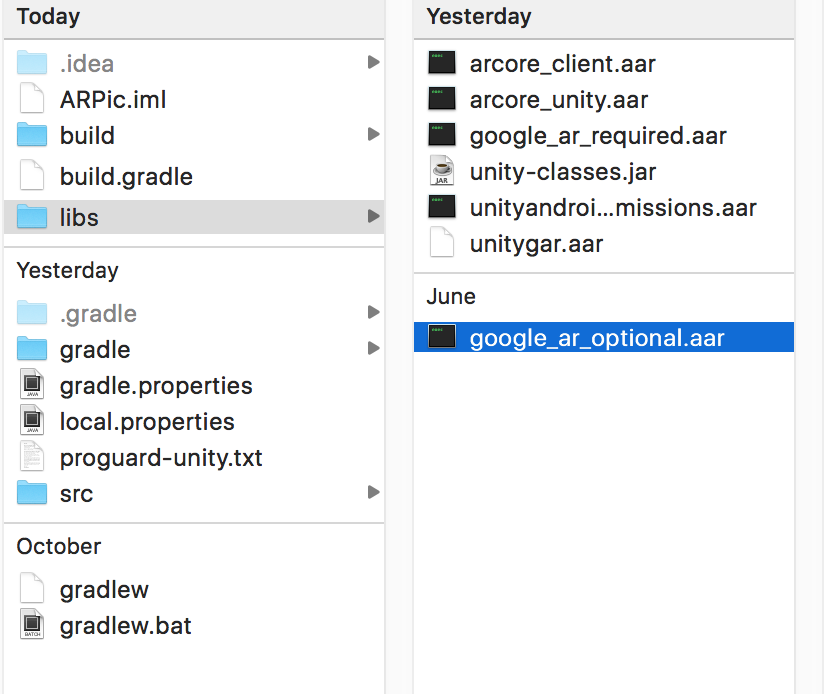Select local.properties file name
This screenshot has width=828, height=694.
coord(147,422)
